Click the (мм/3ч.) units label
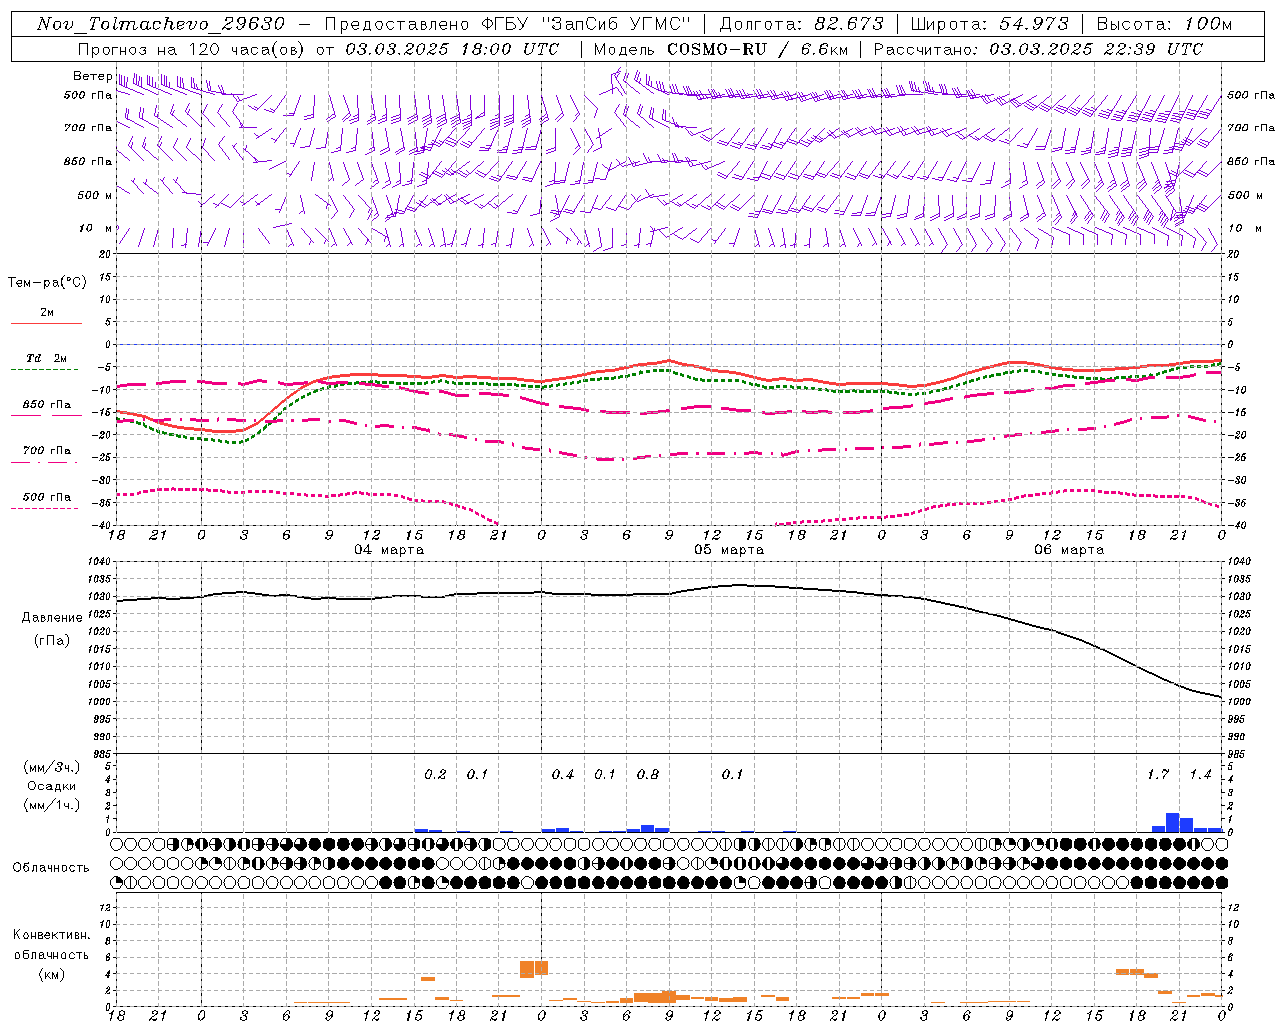Viewport: 1280px width, 1024px height. (52, 767)
